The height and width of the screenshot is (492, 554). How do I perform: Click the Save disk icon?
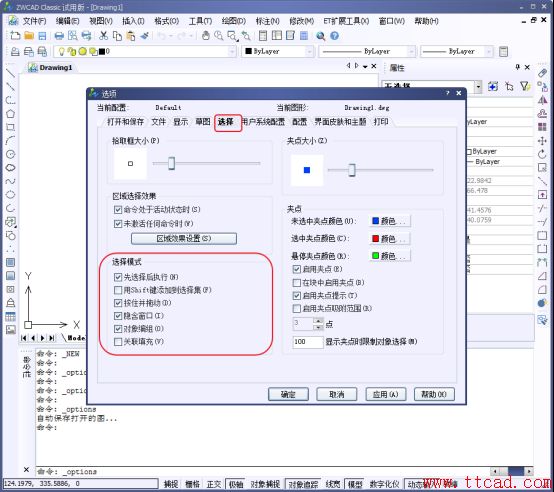click(x=42, y=36)
